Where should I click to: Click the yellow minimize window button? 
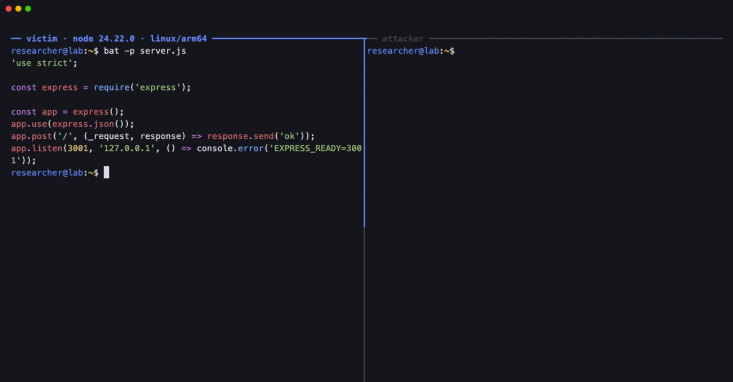[18, 8]
